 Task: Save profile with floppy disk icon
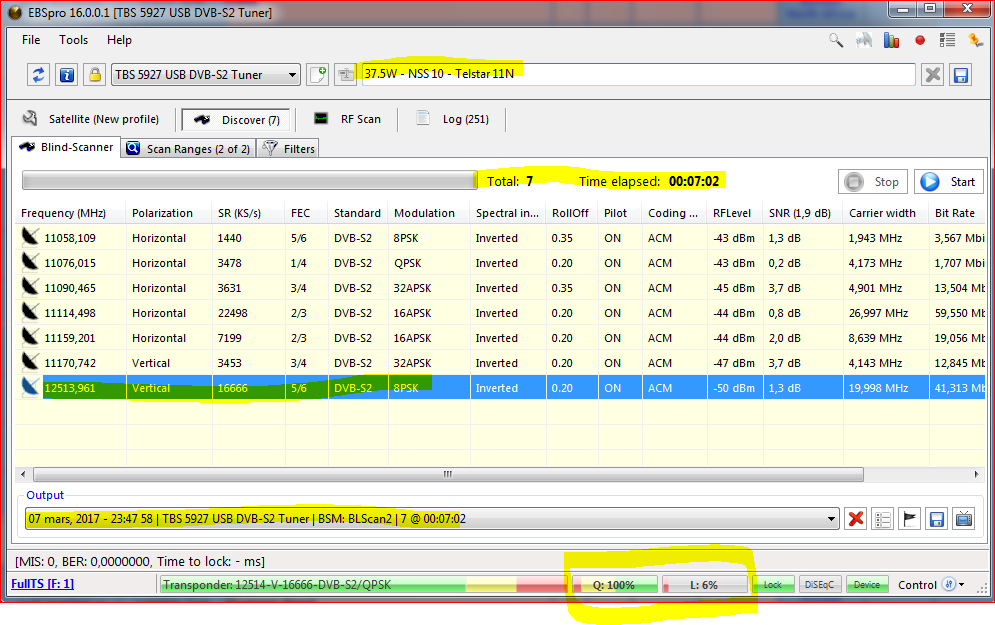(961, 75)
